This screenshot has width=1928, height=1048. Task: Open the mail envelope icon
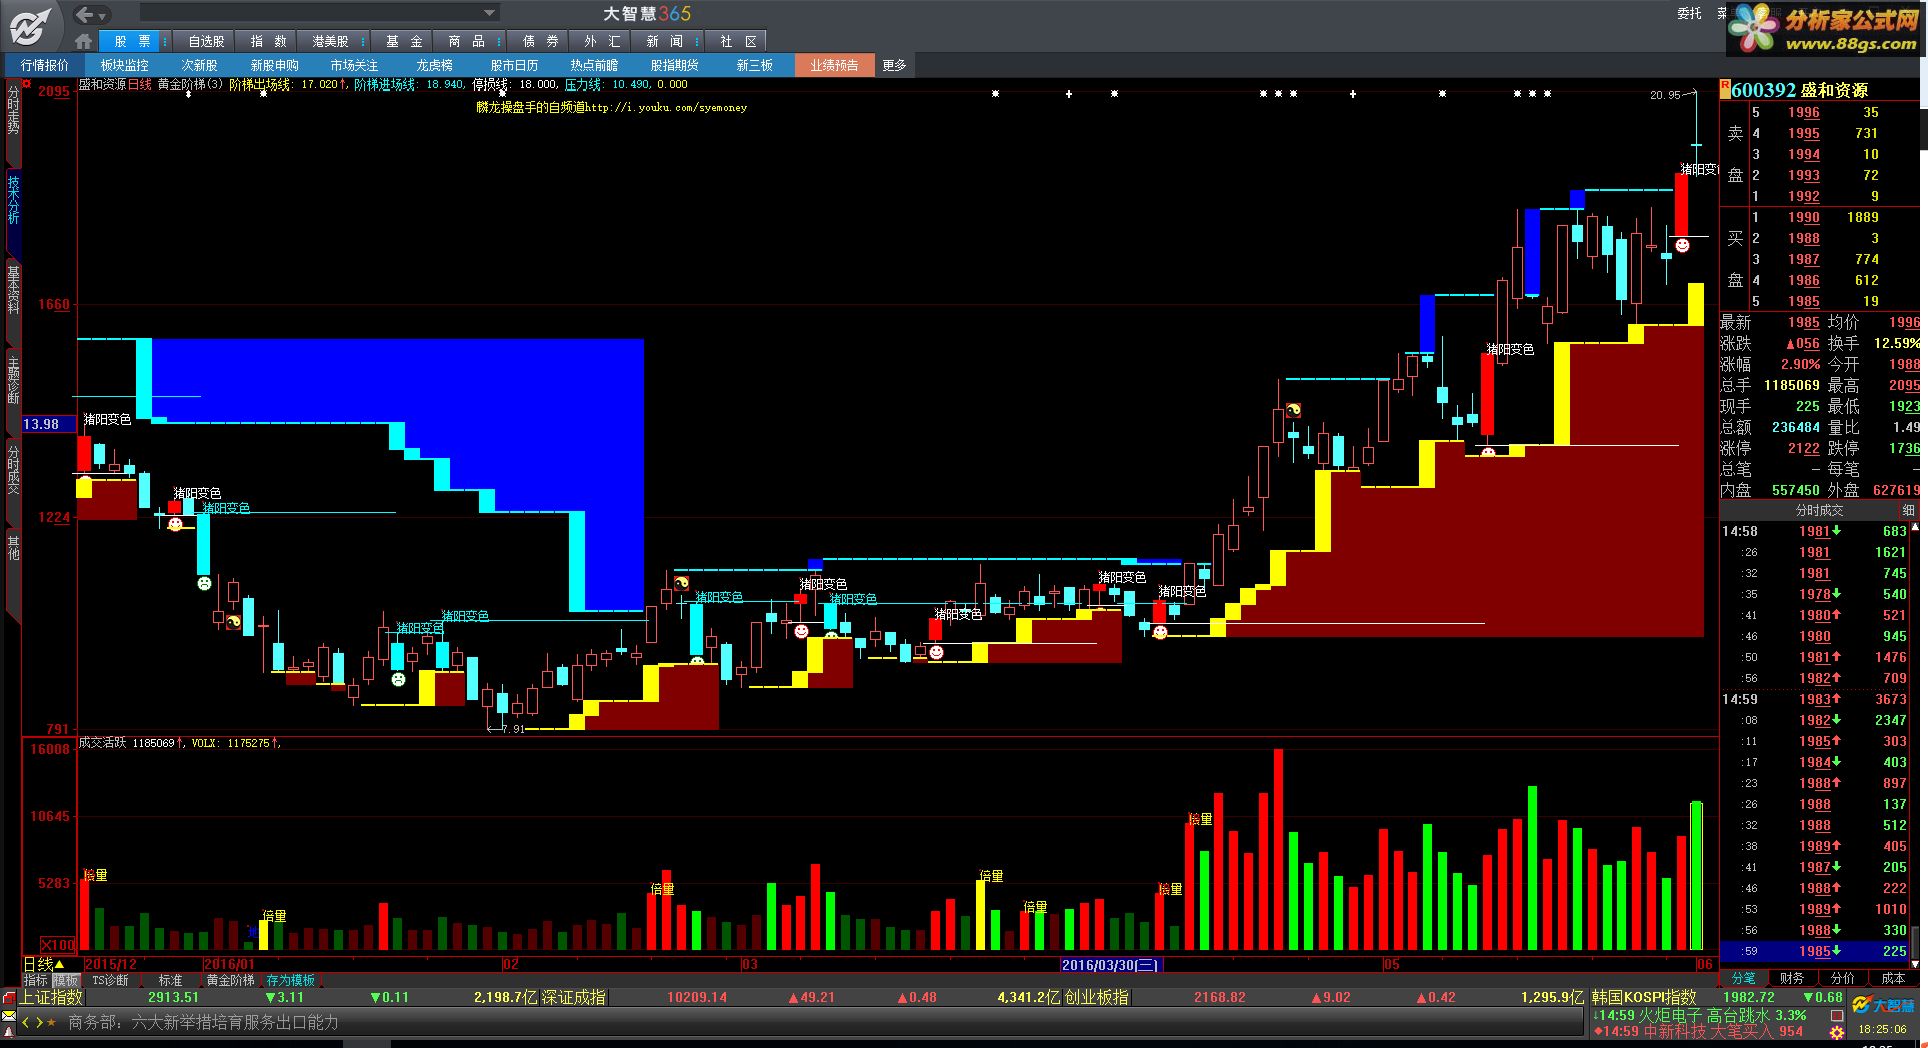[9, 1017]
